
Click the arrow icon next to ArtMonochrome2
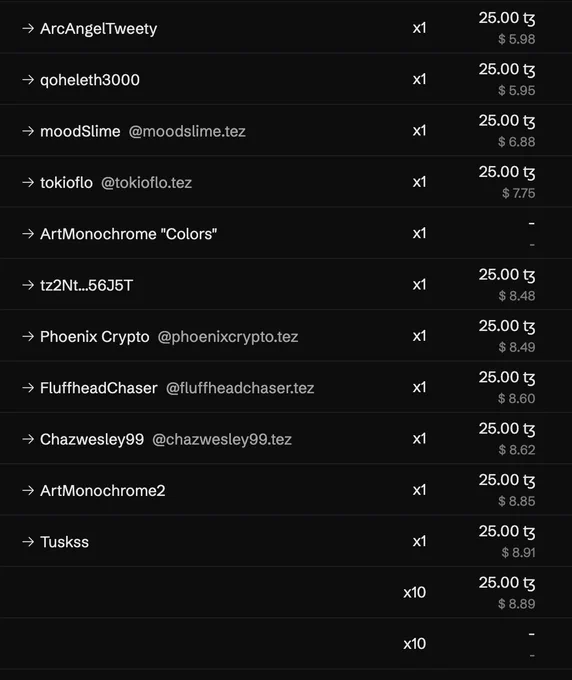click(28, 490)
